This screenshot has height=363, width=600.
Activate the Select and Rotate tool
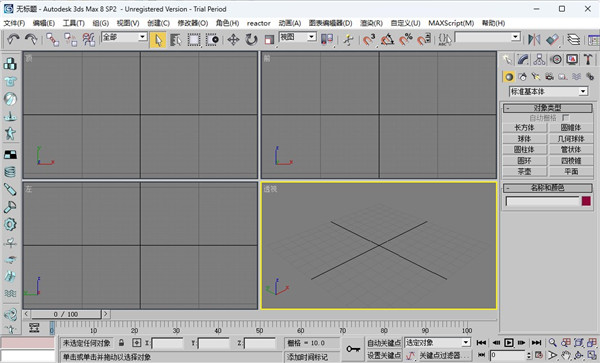(x=251, y=40)
